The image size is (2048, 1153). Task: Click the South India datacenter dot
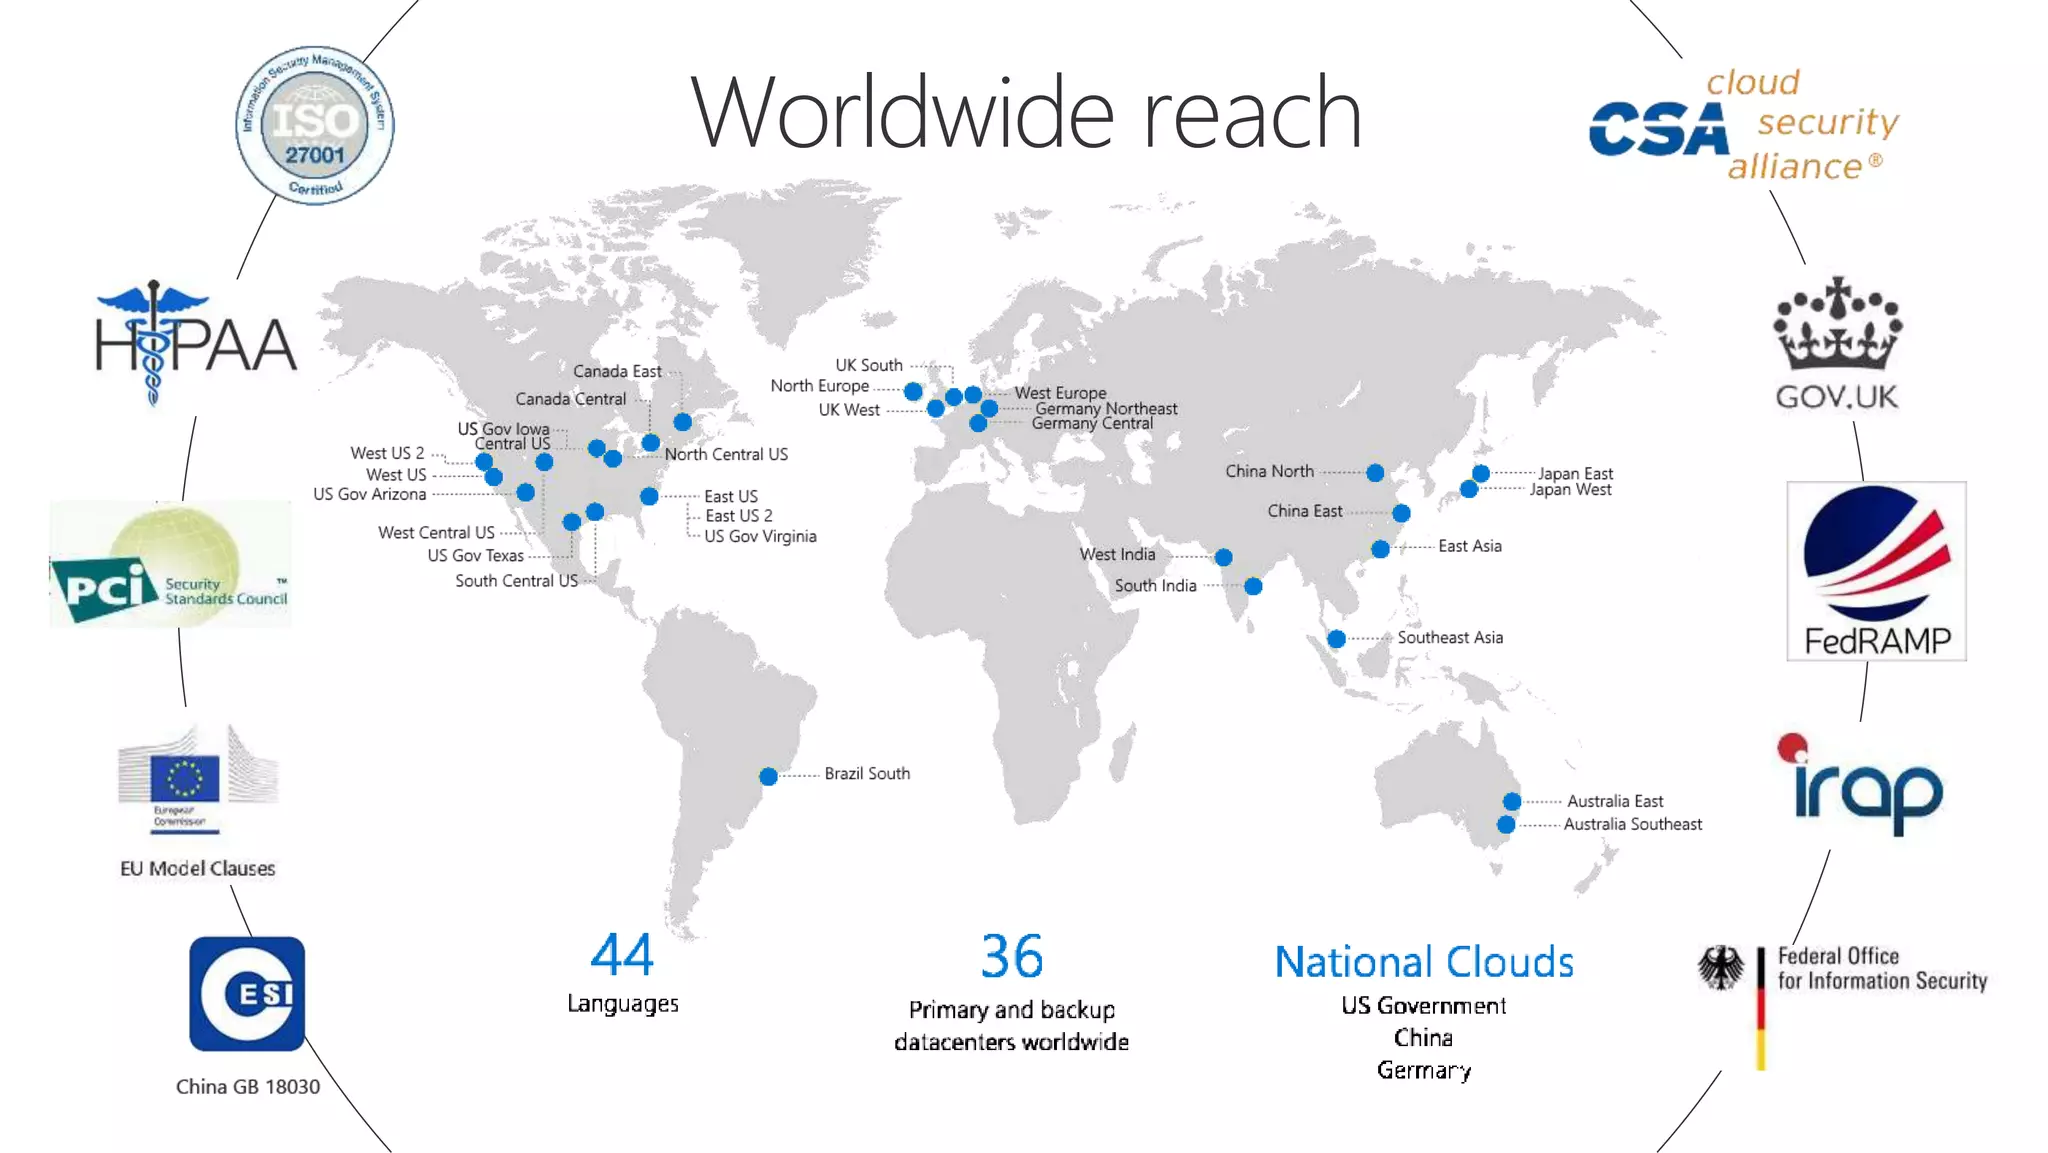[1253, 586]
